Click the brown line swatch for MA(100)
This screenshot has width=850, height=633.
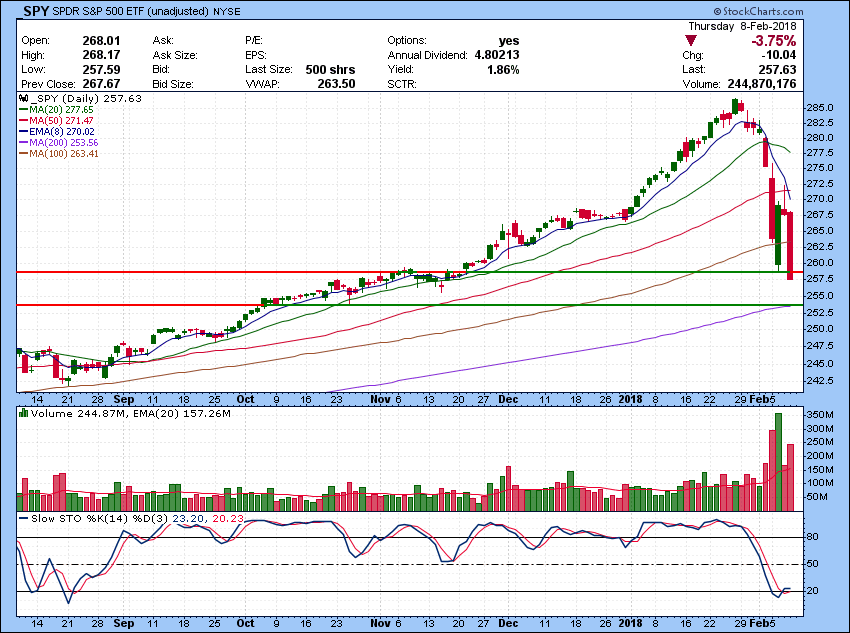24,154
